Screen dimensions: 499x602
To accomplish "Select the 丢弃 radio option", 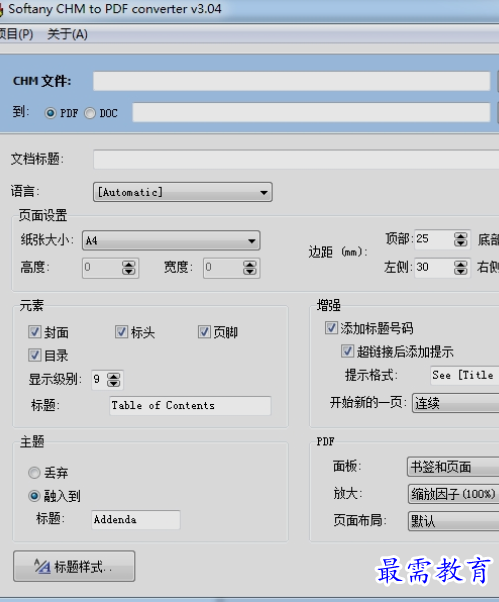I will click(34, 473).
